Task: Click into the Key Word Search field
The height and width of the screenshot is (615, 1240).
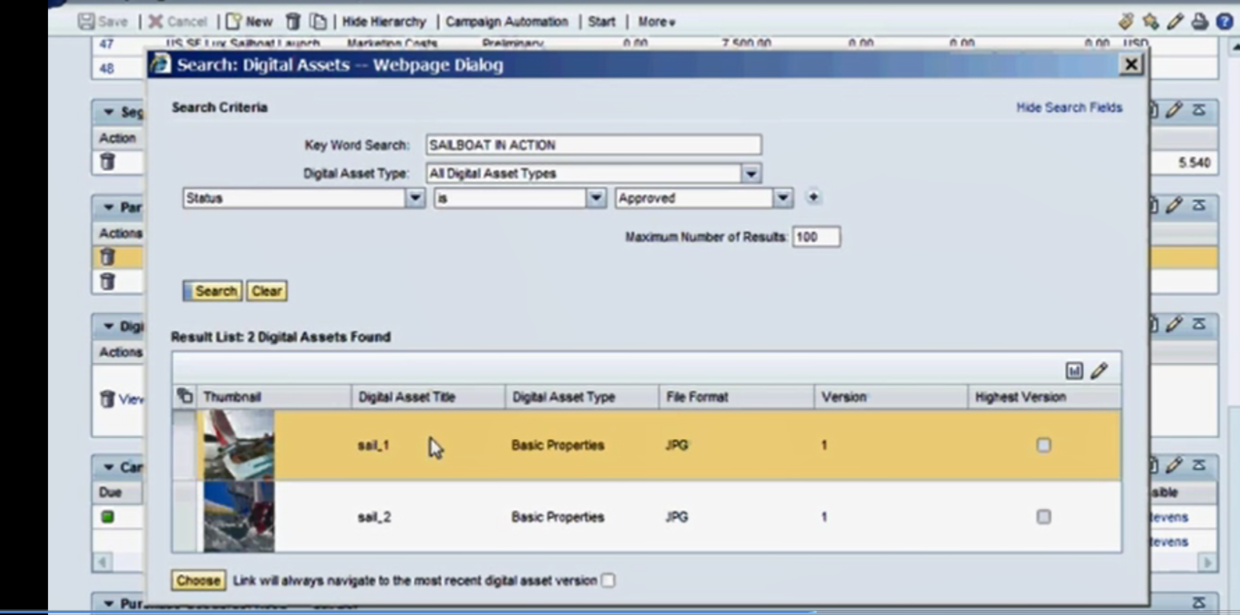Action: (x=593, y=145)
